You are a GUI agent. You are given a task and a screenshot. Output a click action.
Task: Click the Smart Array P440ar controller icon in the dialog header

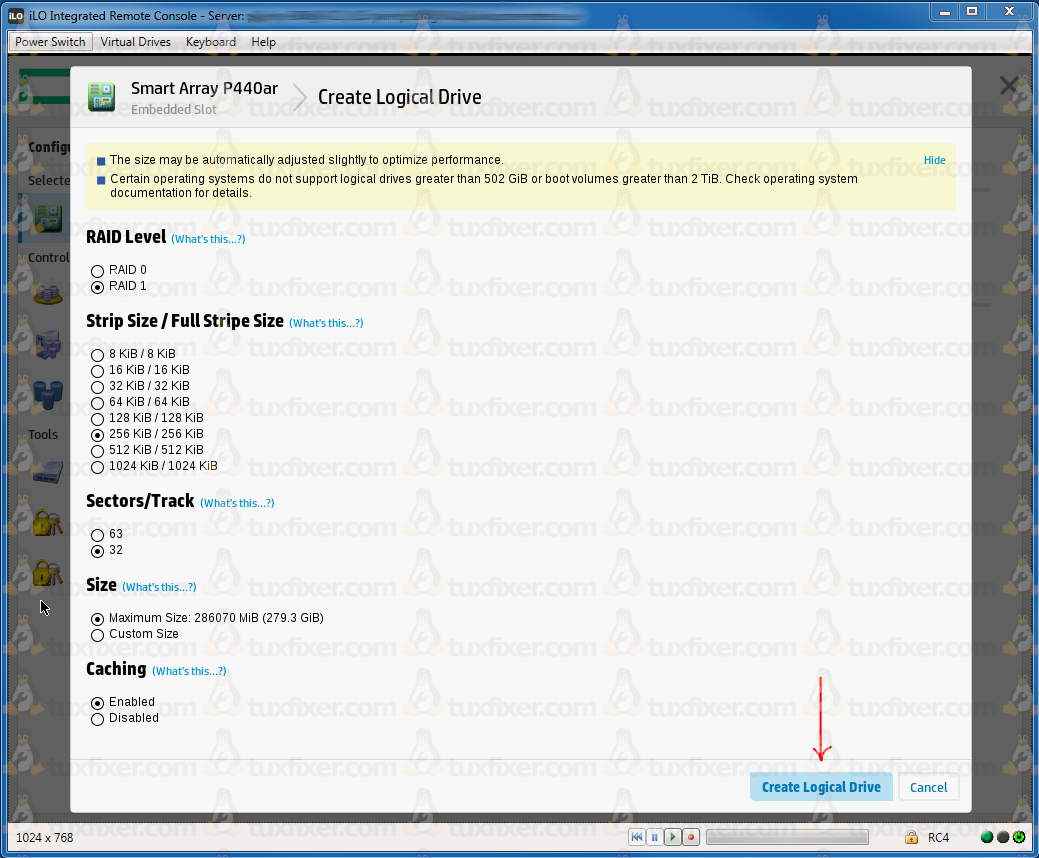pyautogui.click(x=101, y=97)
